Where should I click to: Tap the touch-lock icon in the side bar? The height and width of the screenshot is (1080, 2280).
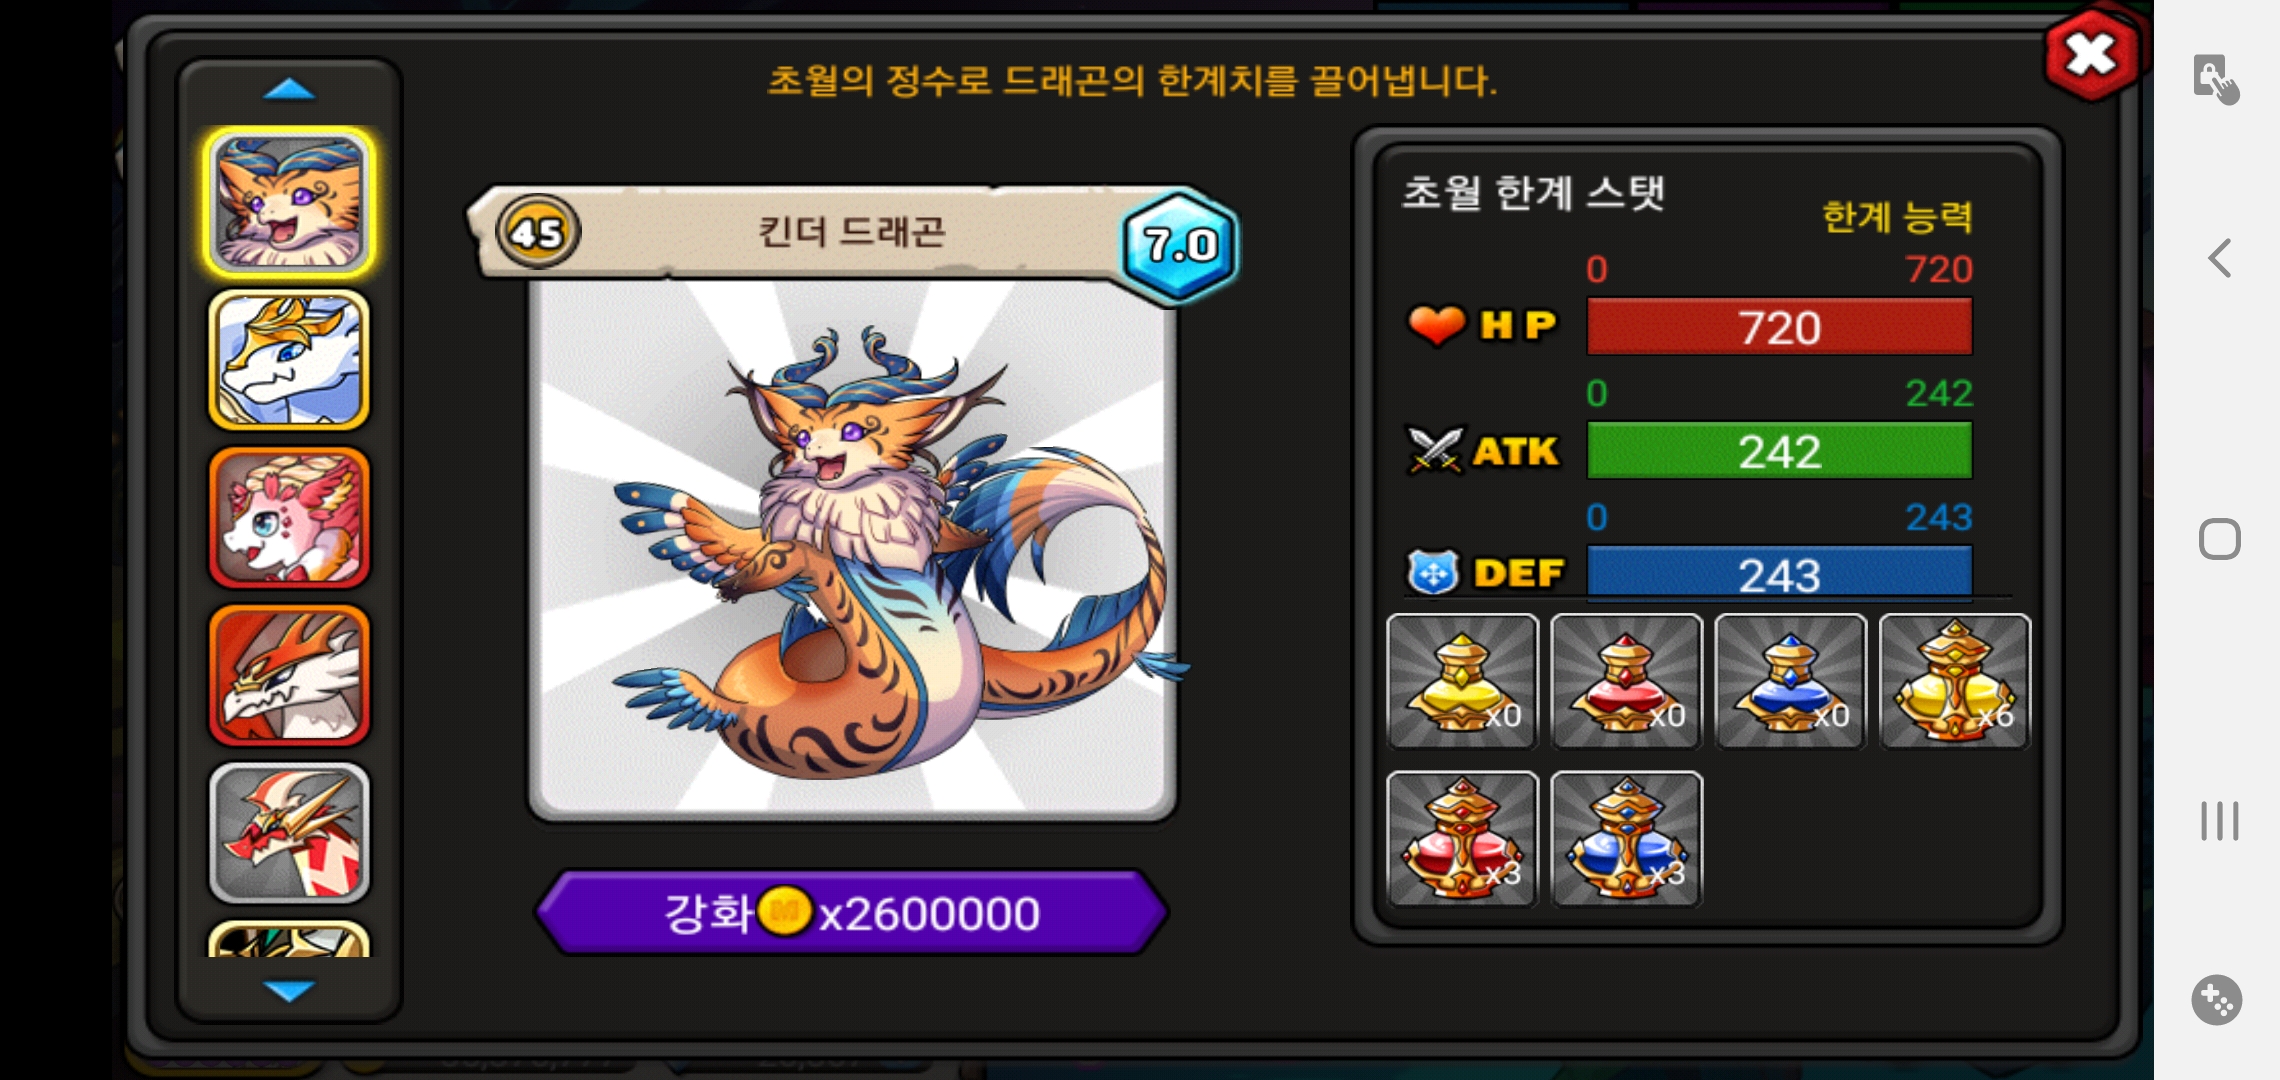[2216, 79]
